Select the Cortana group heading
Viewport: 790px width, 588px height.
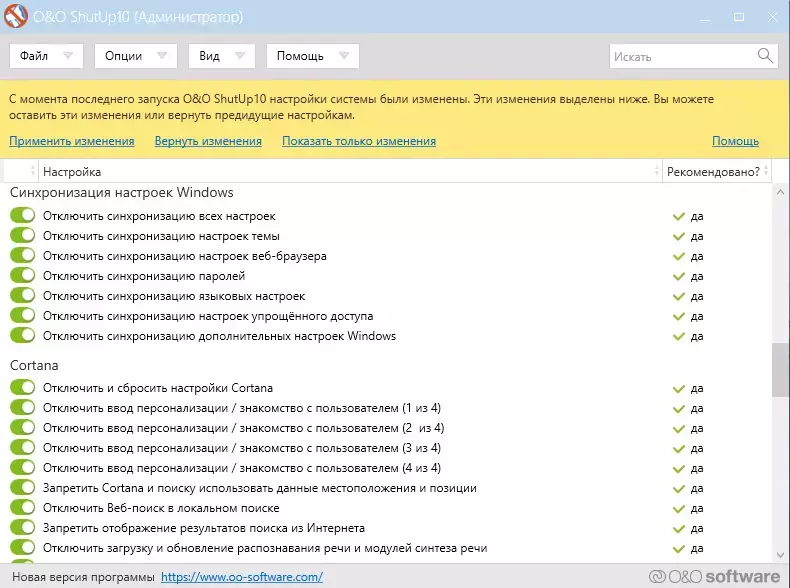point(34,365)
